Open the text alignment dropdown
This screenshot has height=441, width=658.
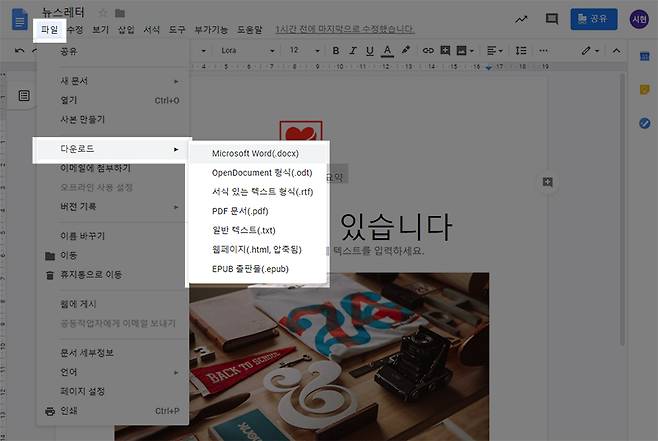(x=495, y=51)
